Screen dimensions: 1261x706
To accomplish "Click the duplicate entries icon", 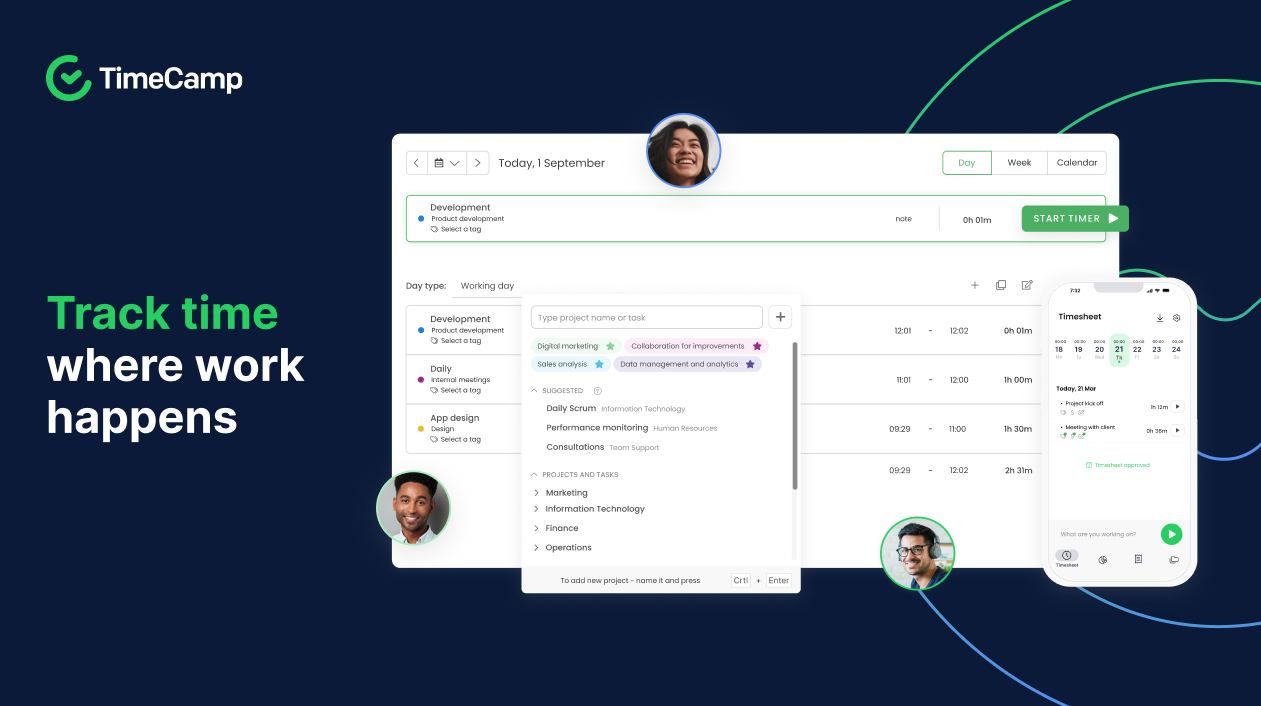I will pyautogui.click(x=1001, y=285).
